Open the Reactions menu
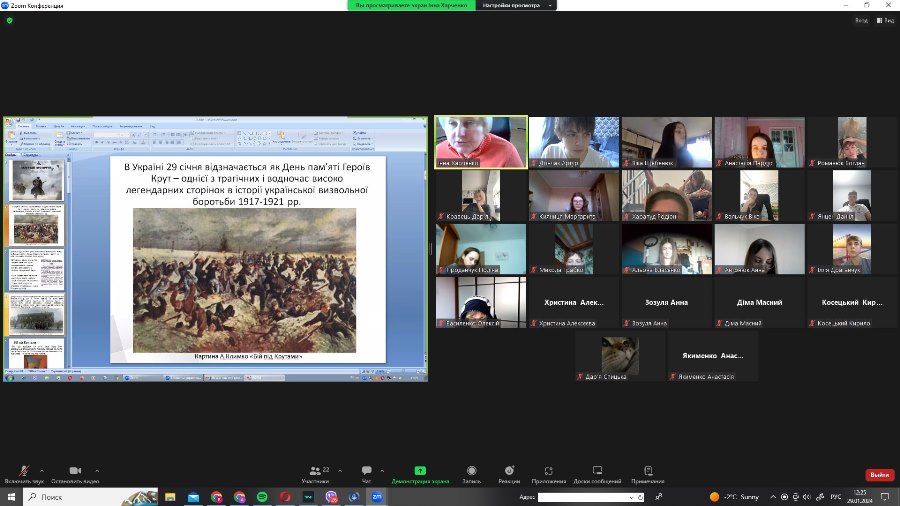The height and width of the screenshot is (506, 900). click(x=509, y=474)
